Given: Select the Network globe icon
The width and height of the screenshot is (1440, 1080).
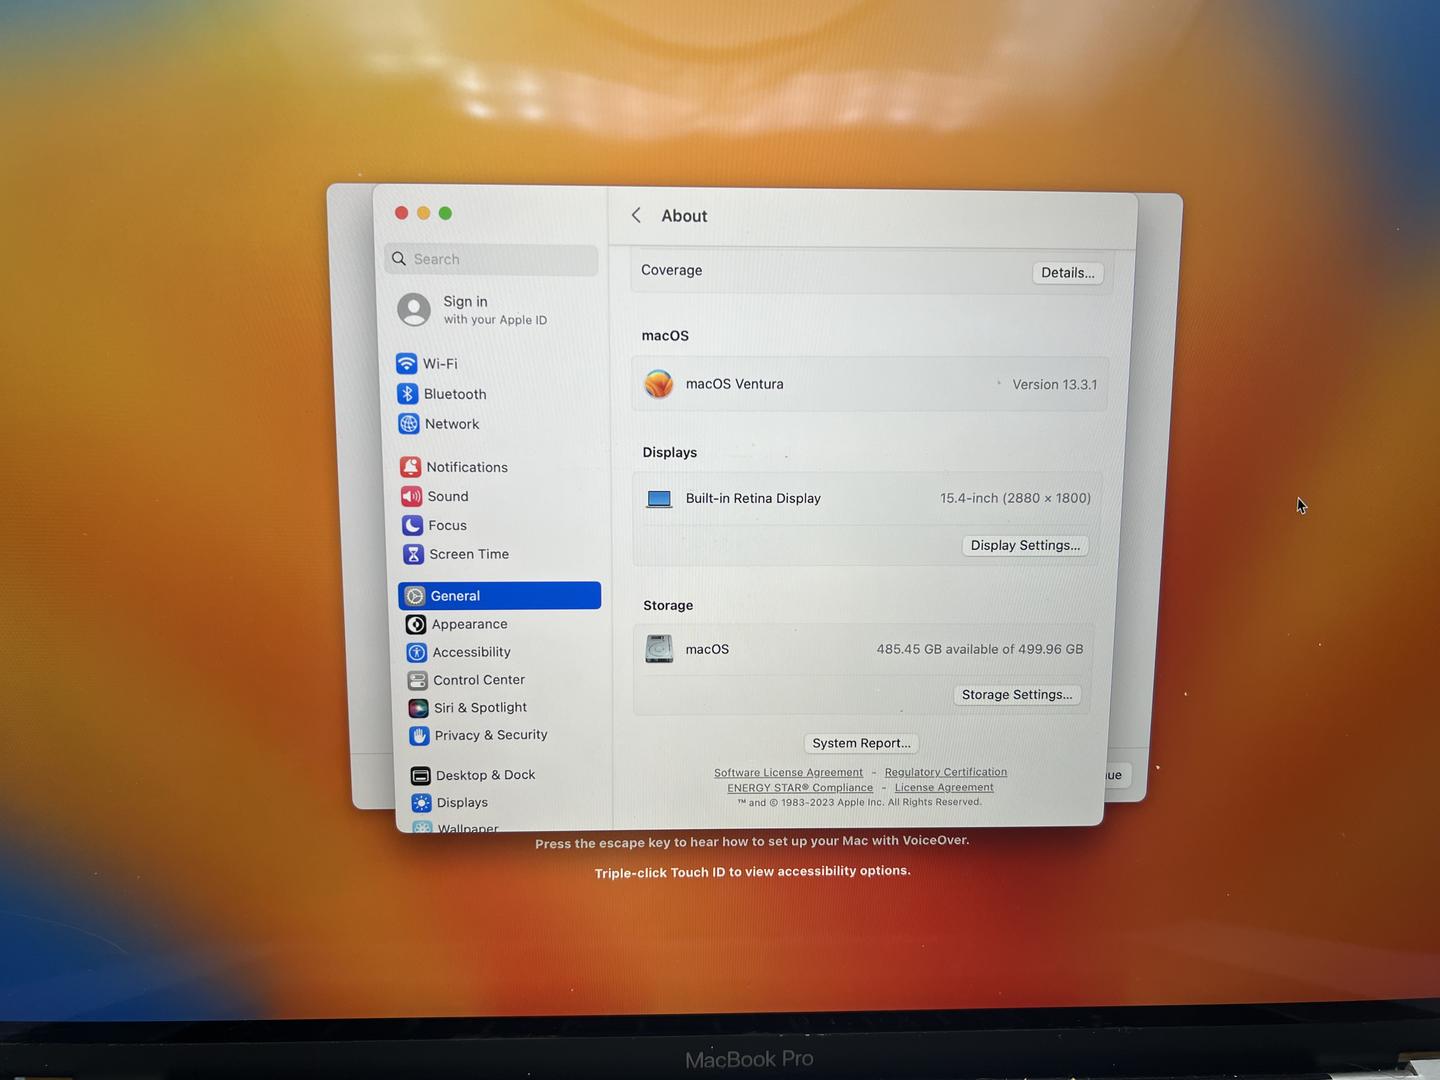Looking at the screenshot, I should (x=408, y=423).
